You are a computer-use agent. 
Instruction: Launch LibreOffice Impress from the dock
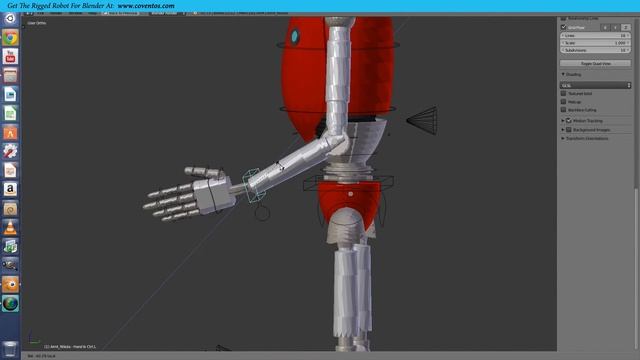click(10, 170)
